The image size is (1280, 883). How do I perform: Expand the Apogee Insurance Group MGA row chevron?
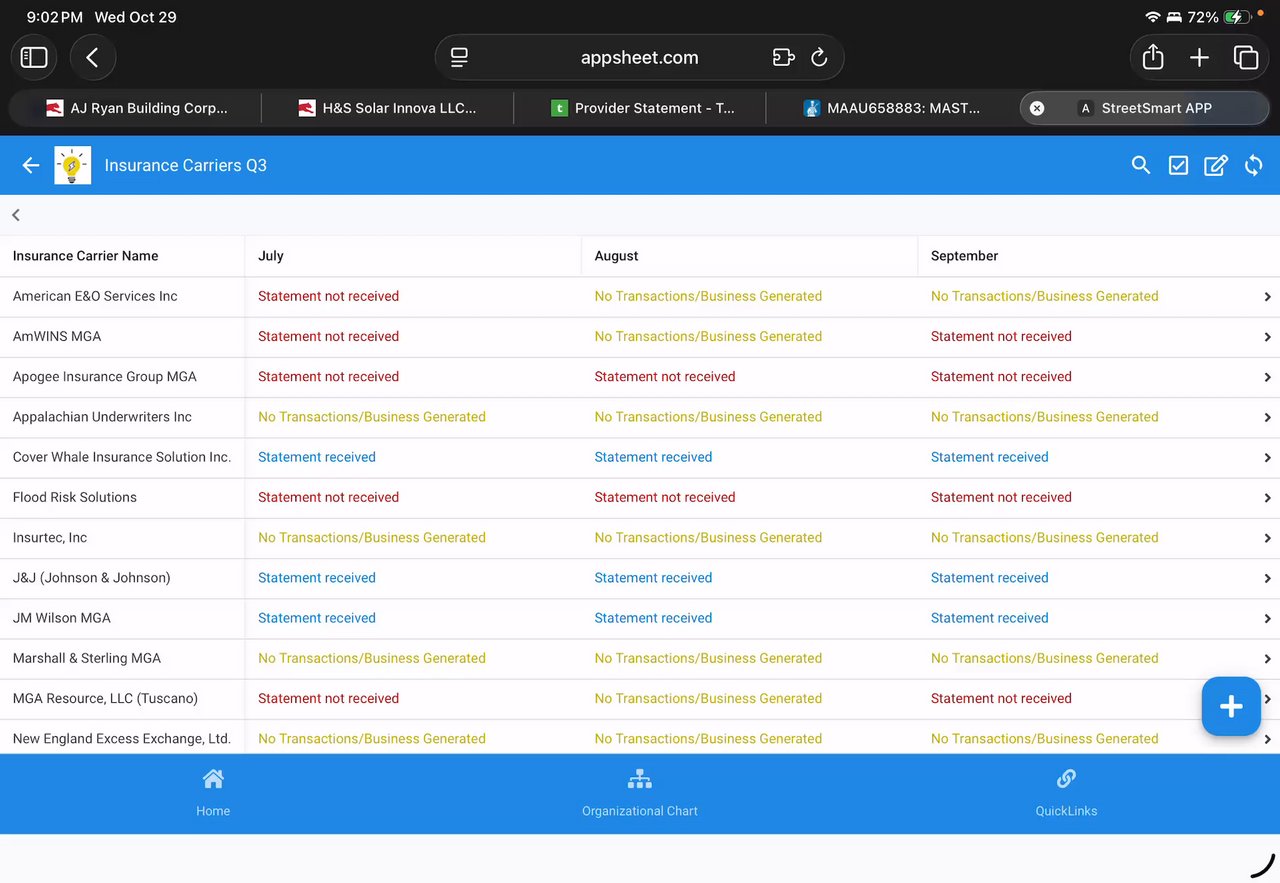coord(1268,377)
